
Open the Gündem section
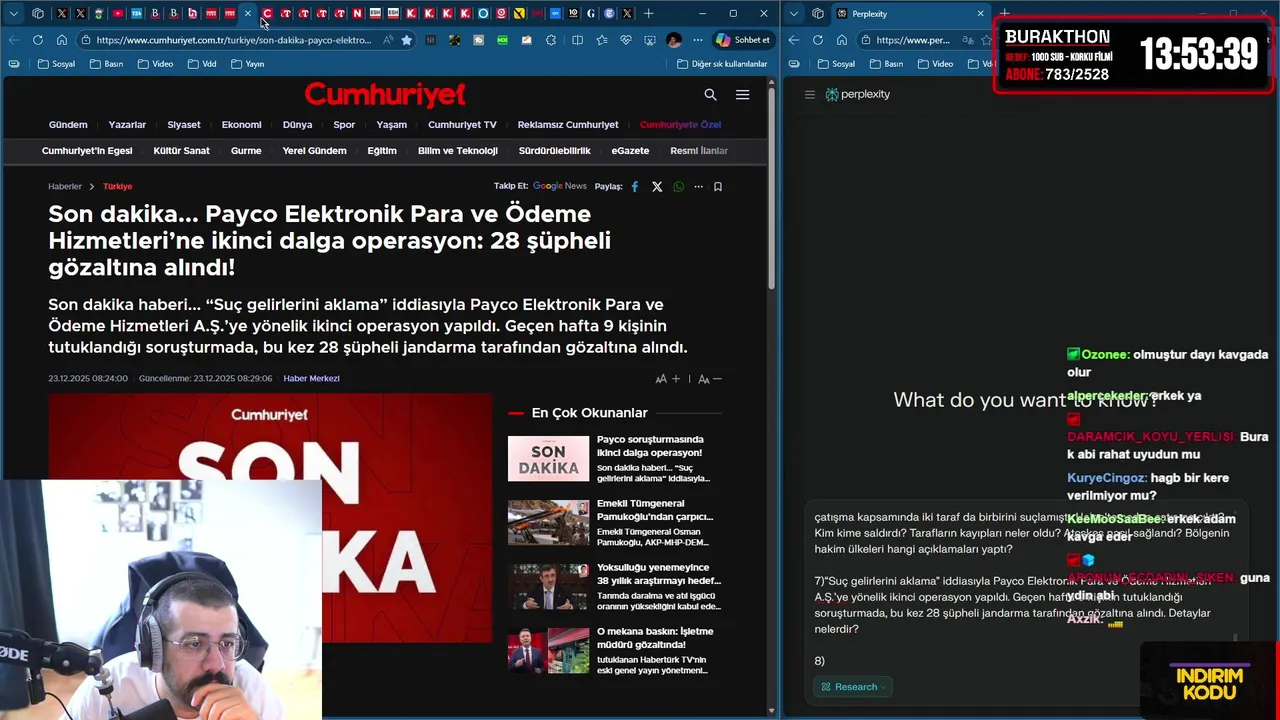coord(68,125)
